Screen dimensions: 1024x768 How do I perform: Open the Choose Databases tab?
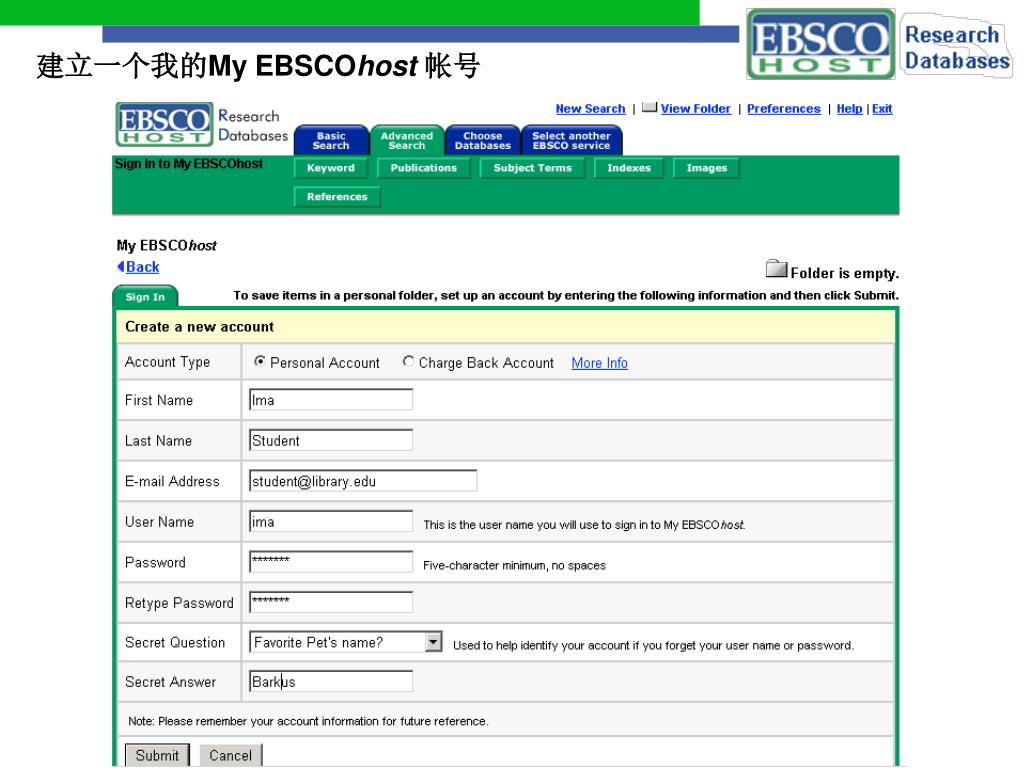483,140
